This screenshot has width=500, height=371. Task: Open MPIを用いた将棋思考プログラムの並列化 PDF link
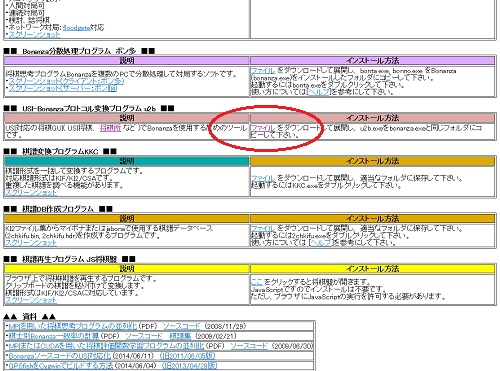(73, 326)
